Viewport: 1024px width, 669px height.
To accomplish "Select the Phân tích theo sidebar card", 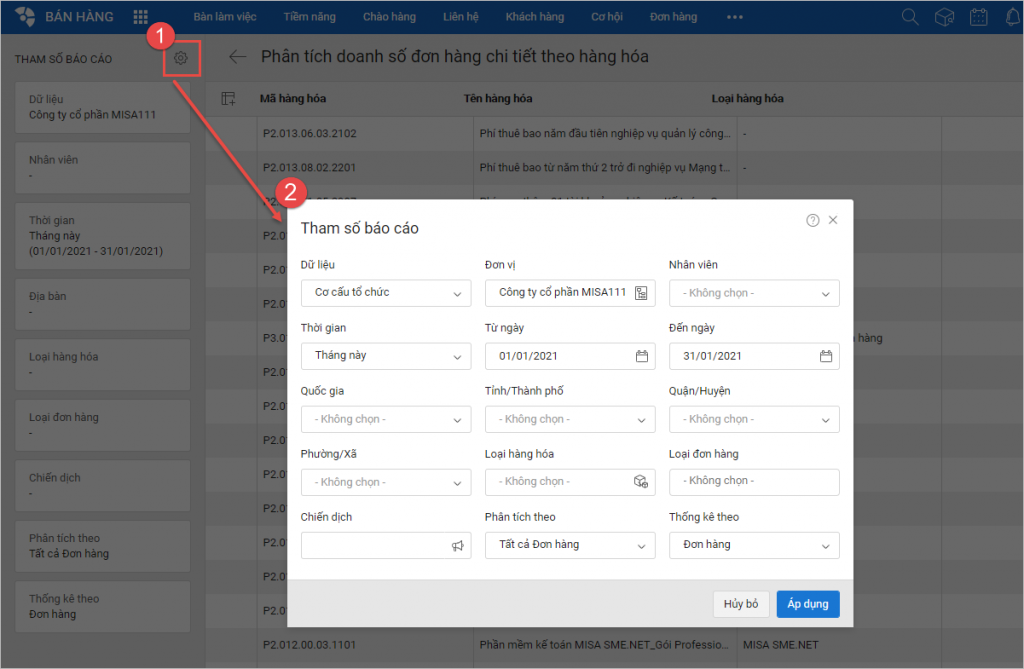I will (103, 546).
